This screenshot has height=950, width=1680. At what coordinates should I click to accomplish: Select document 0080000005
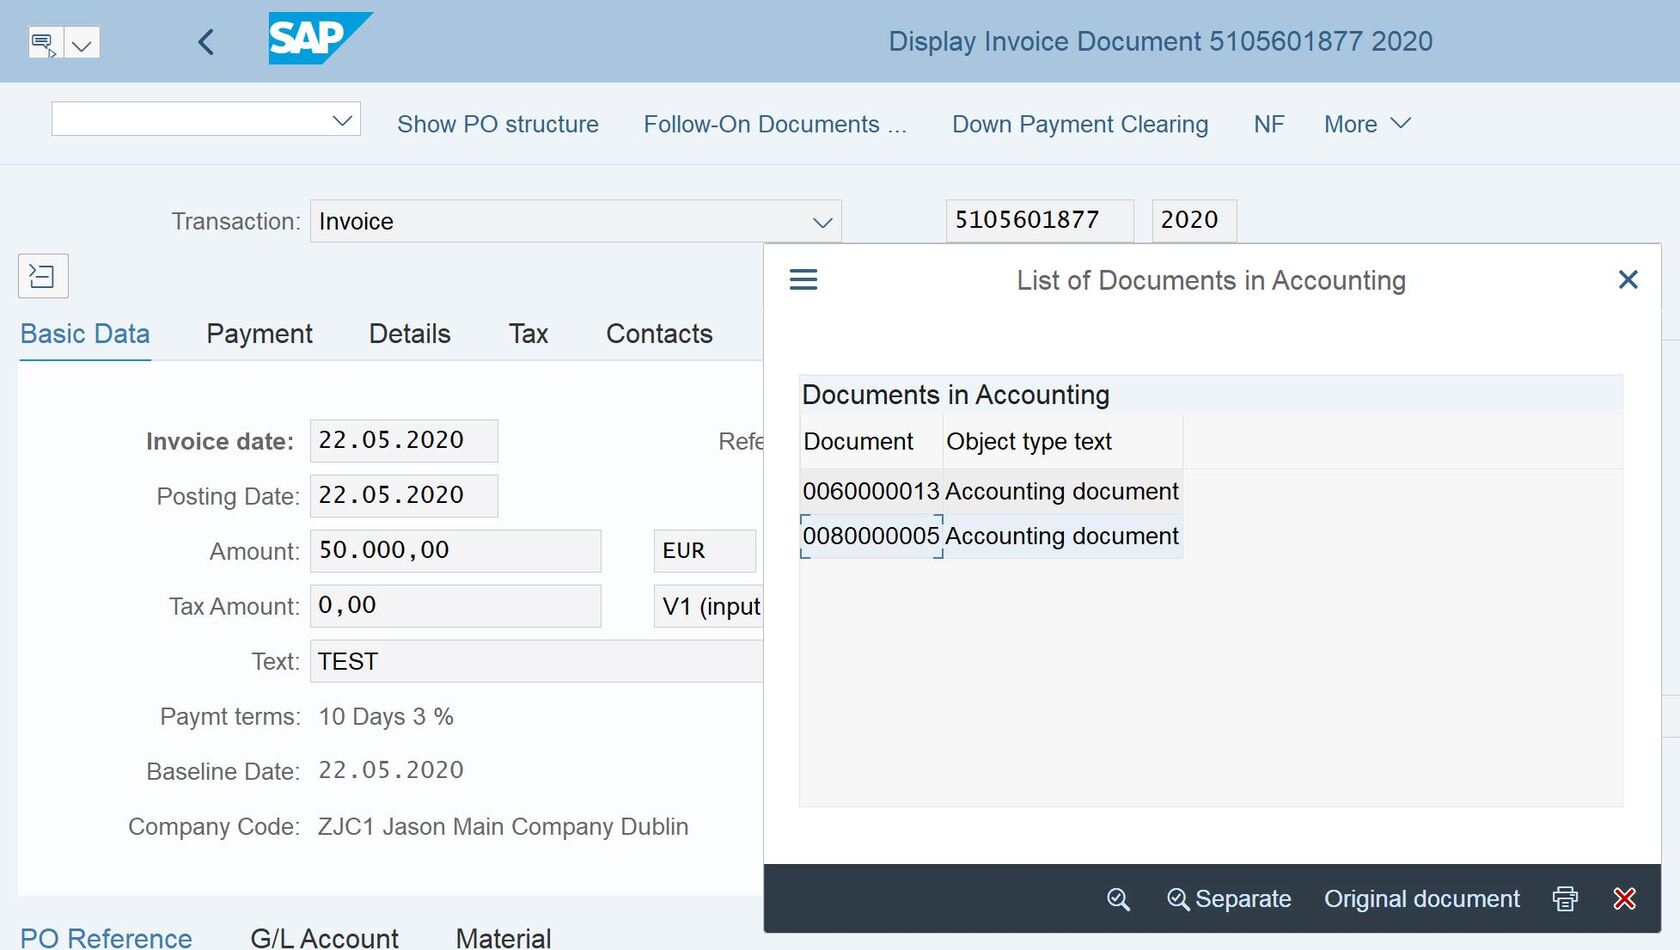(x=871, y=537)
